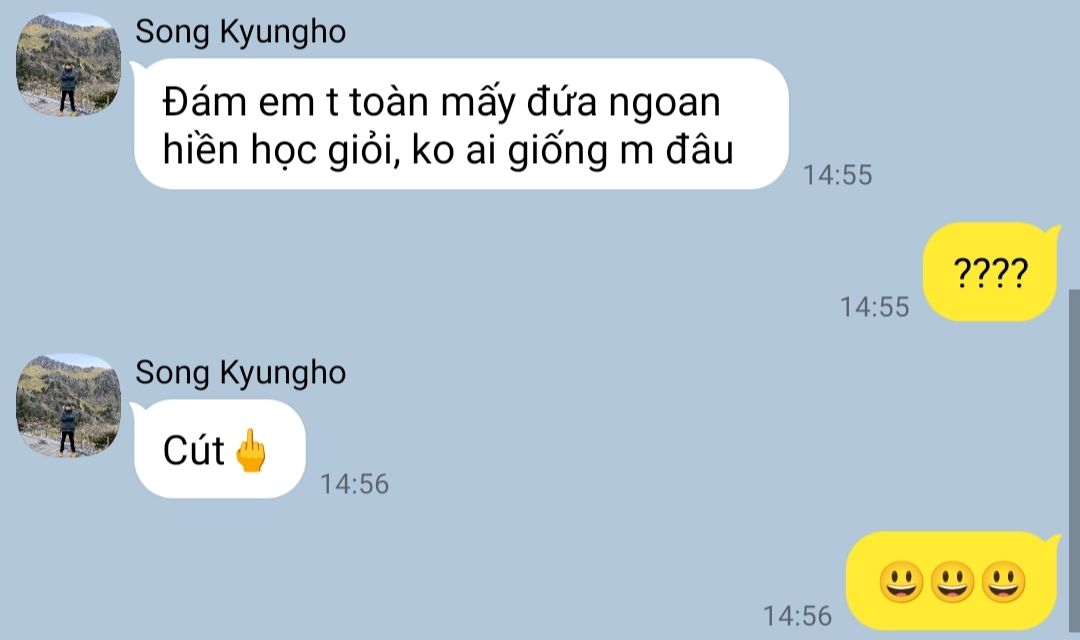1080x640 pixels.
Task: Tap Song Kyungho's second profile picture
Action: click(x=68, y=405)
